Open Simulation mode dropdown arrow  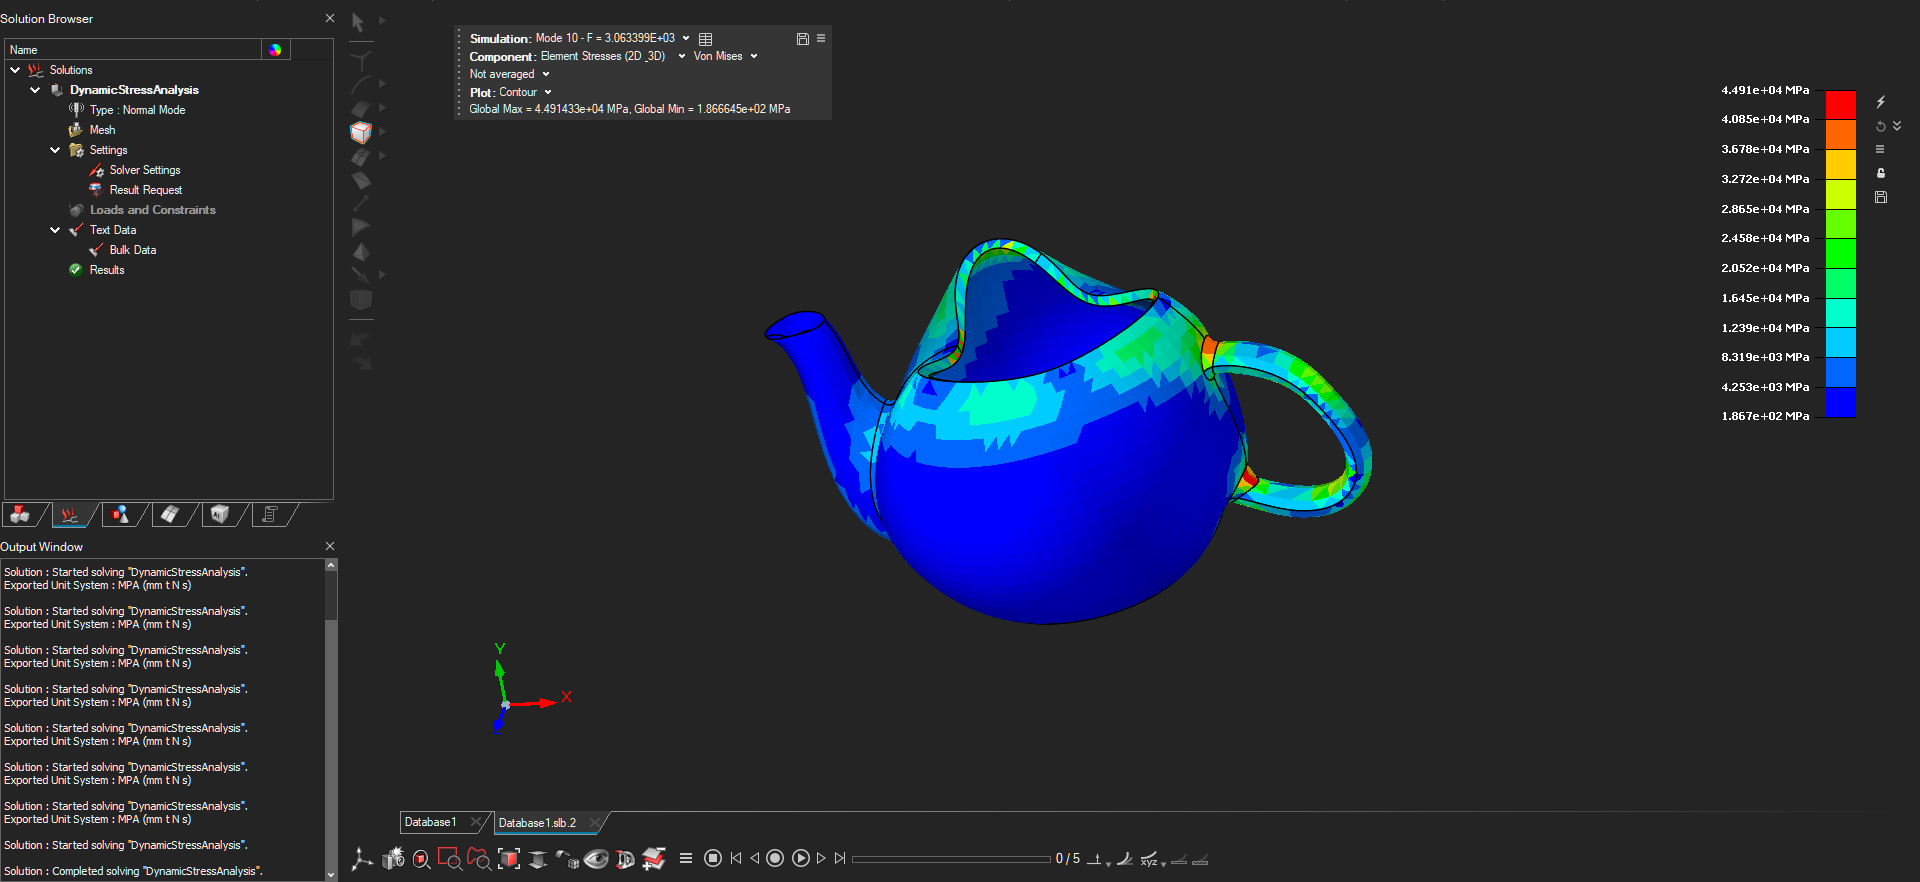pos(686,39)
